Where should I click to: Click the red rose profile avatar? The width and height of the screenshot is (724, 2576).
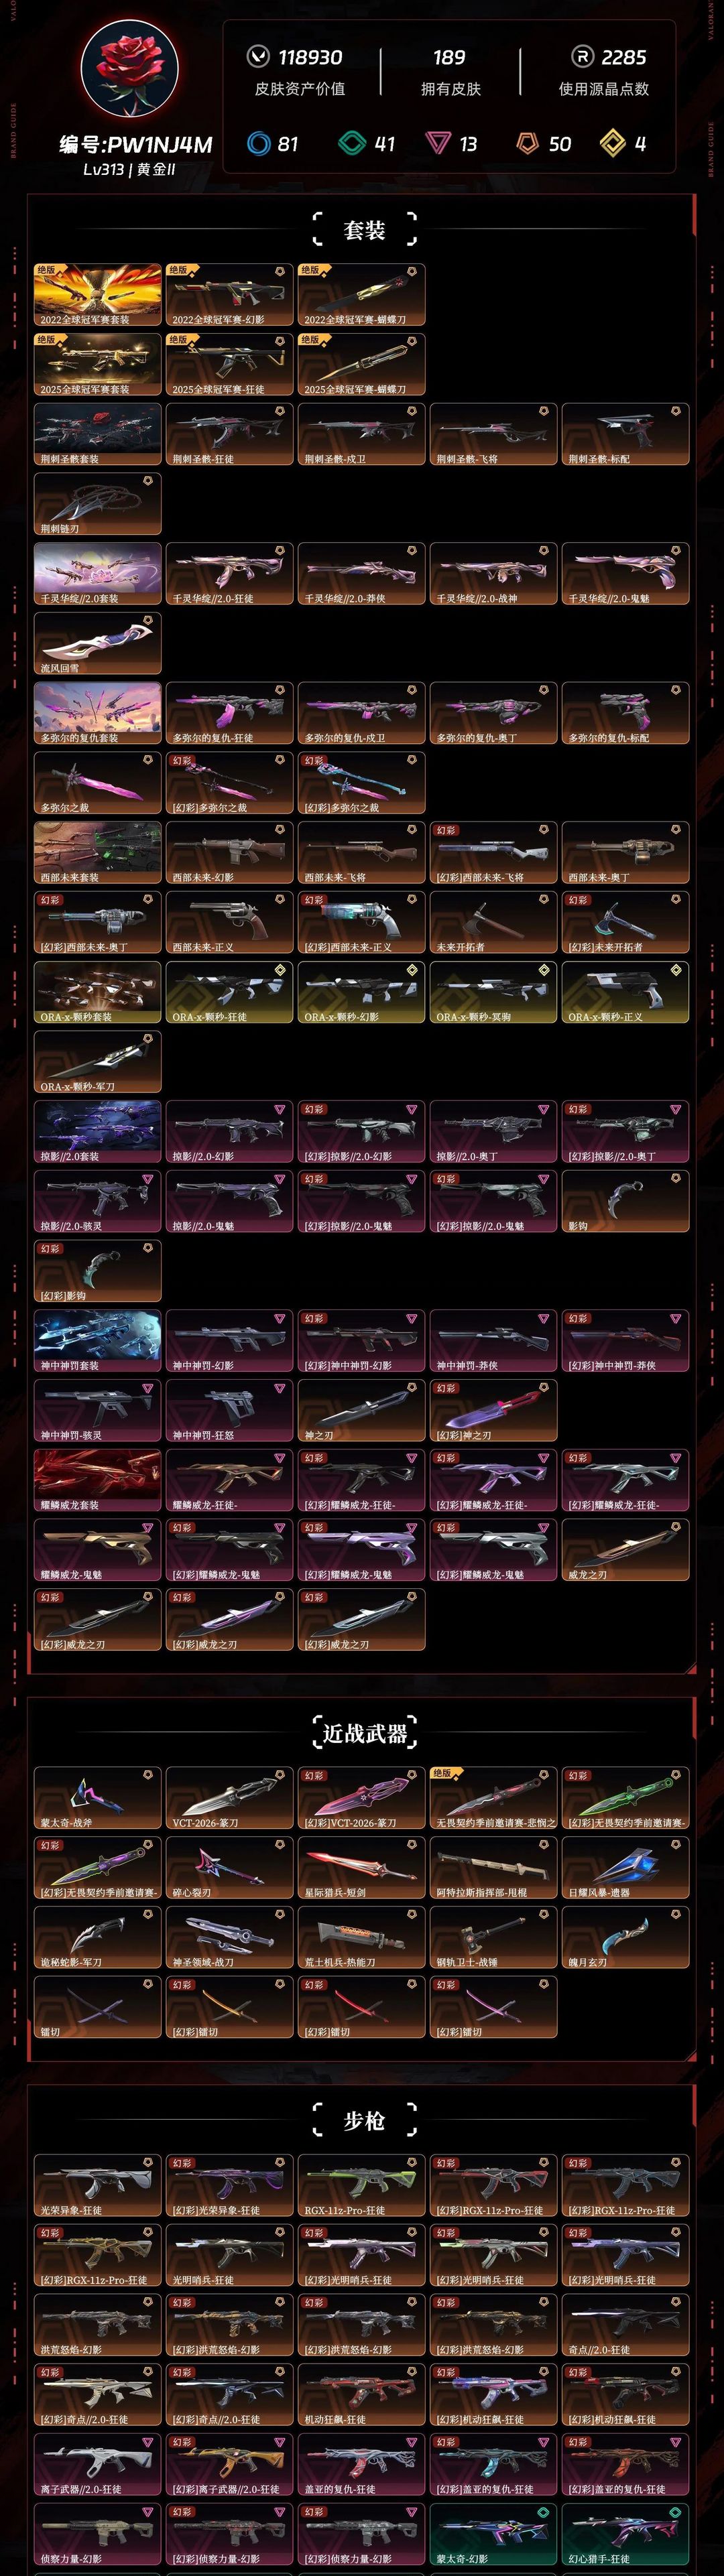tap(130, 69)
